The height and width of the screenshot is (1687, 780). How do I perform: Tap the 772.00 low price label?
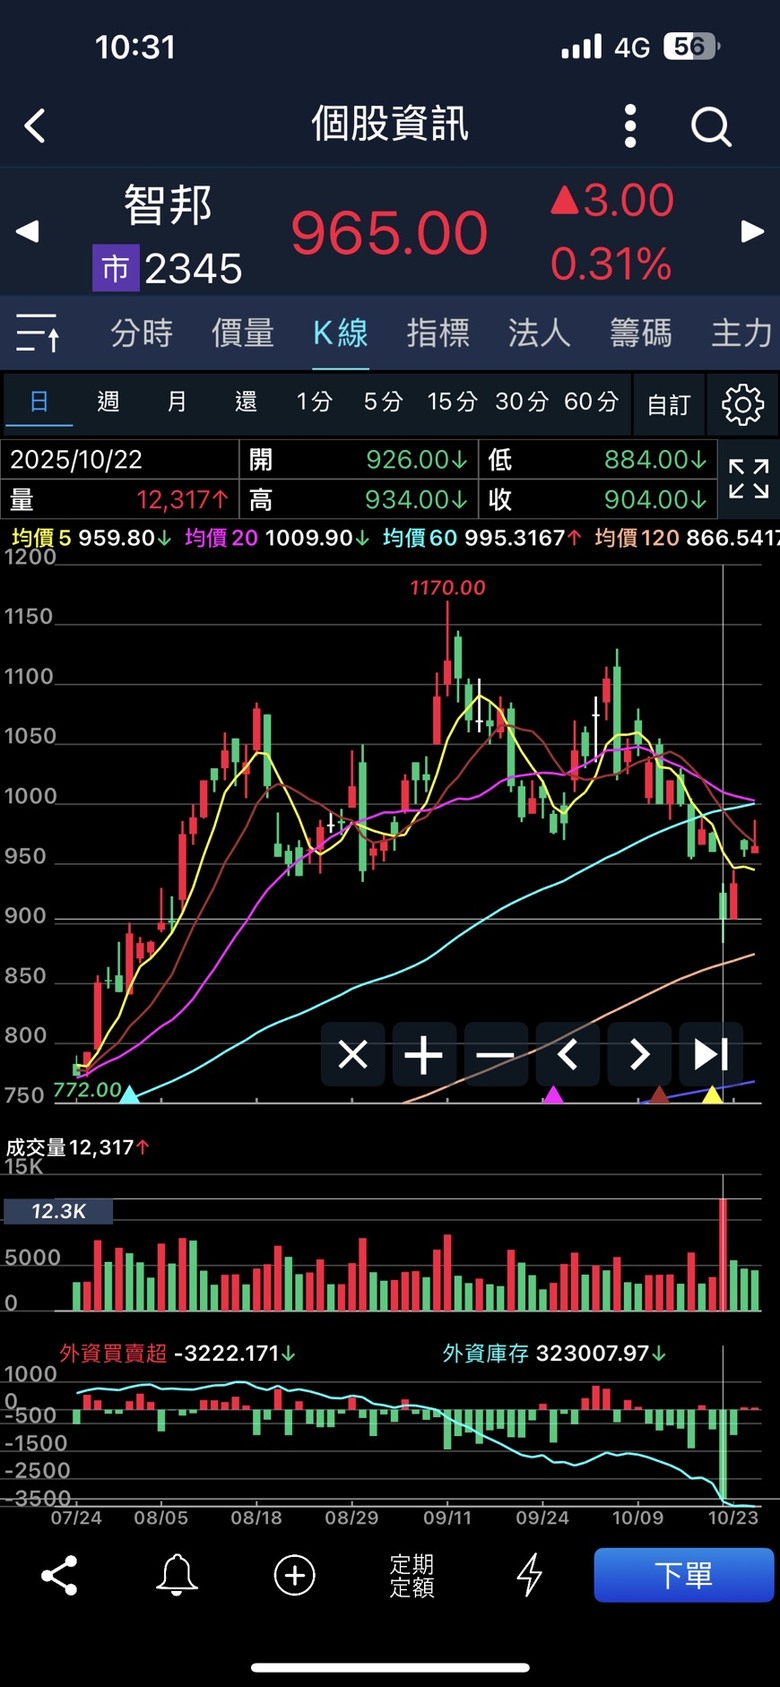pos(87,1089)
